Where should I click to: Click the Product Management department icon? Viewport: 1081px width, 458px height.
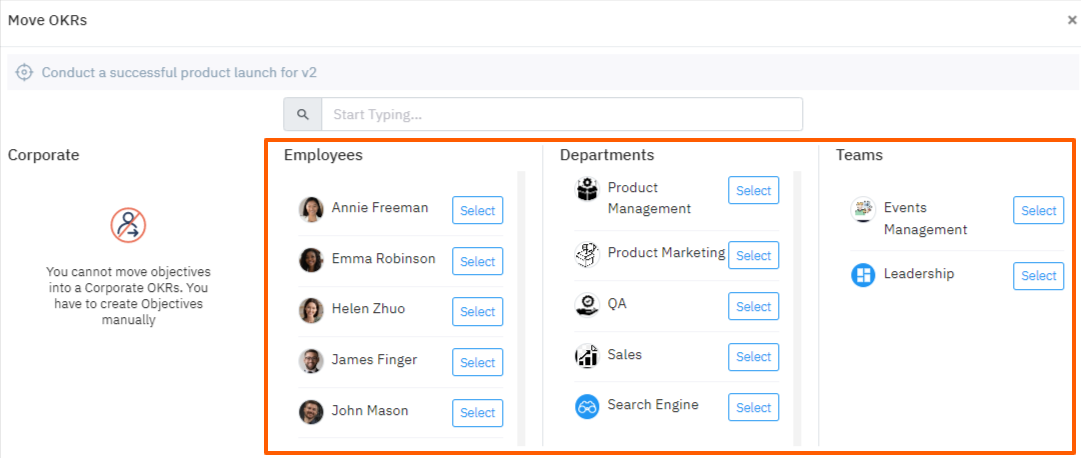(587, 189)
